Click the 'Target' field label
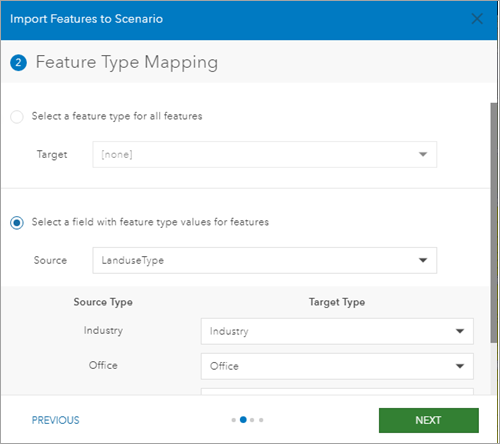 pos(52,155)
